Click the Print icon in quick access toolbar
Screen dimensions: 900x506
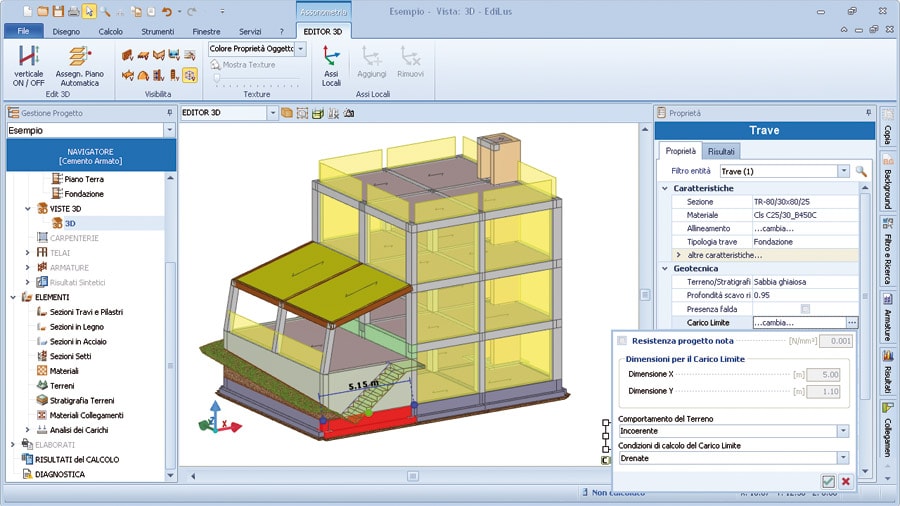pyautogui.click(x=73, y=11)
